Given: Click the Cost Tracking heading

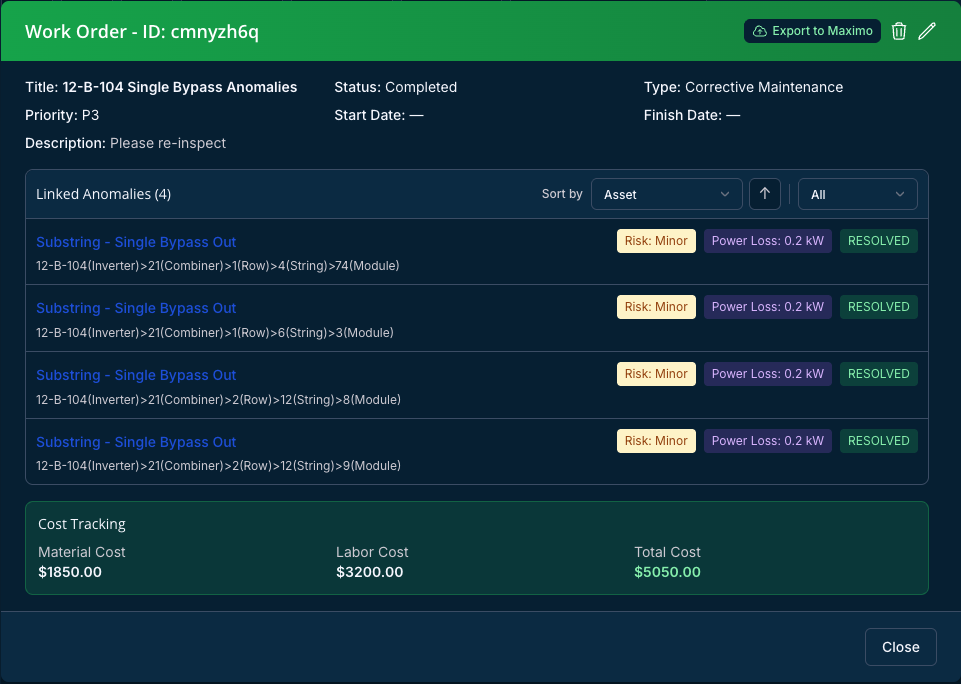Looking at the screenshot, I should tap(82, 524).
